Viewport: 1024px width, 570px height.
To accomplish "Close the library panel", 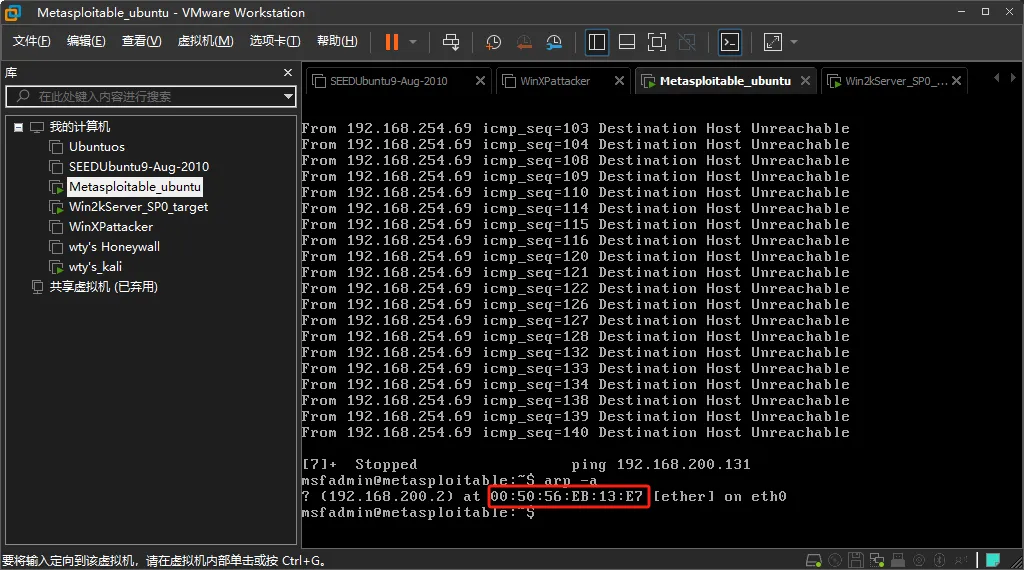I will tap(288, 72).
